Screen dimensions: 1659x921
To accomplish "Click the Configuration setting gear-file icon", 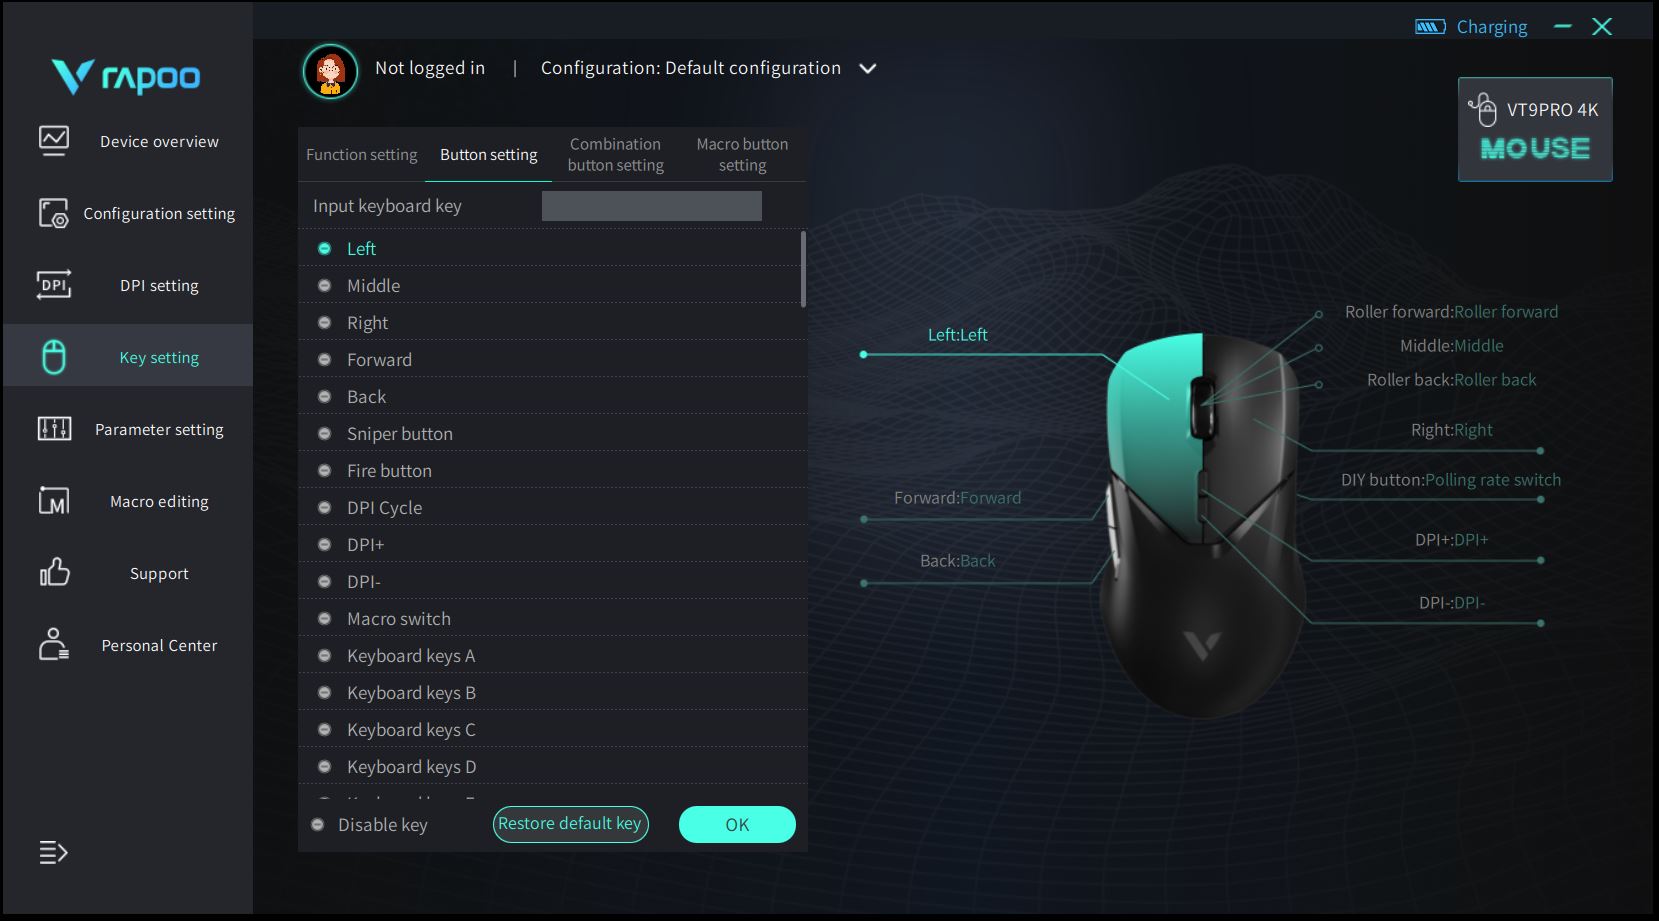I will click(54, 213).
